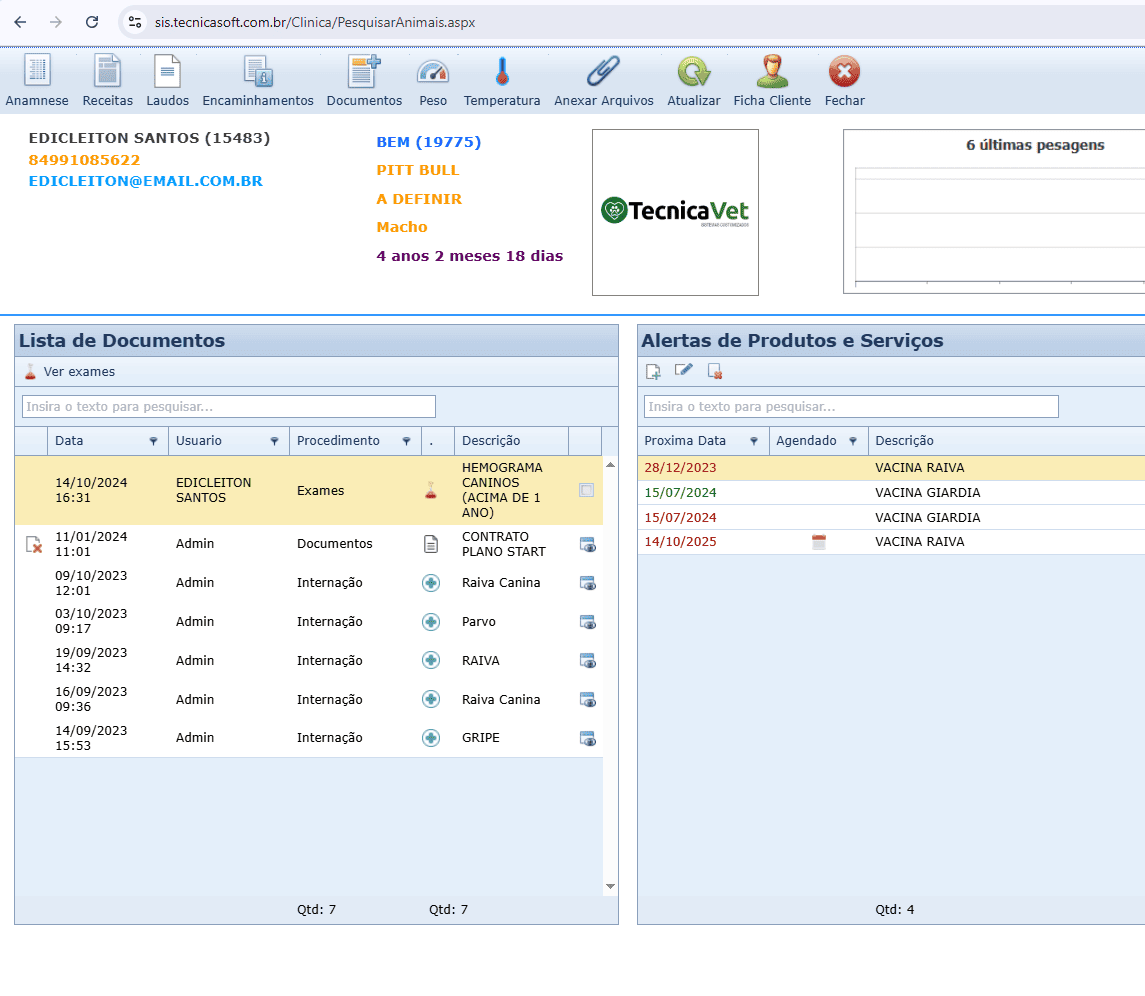1145x996 pixels.
Task: Open the Temperatura thermometer tool
Action: (x=502, y=72)
